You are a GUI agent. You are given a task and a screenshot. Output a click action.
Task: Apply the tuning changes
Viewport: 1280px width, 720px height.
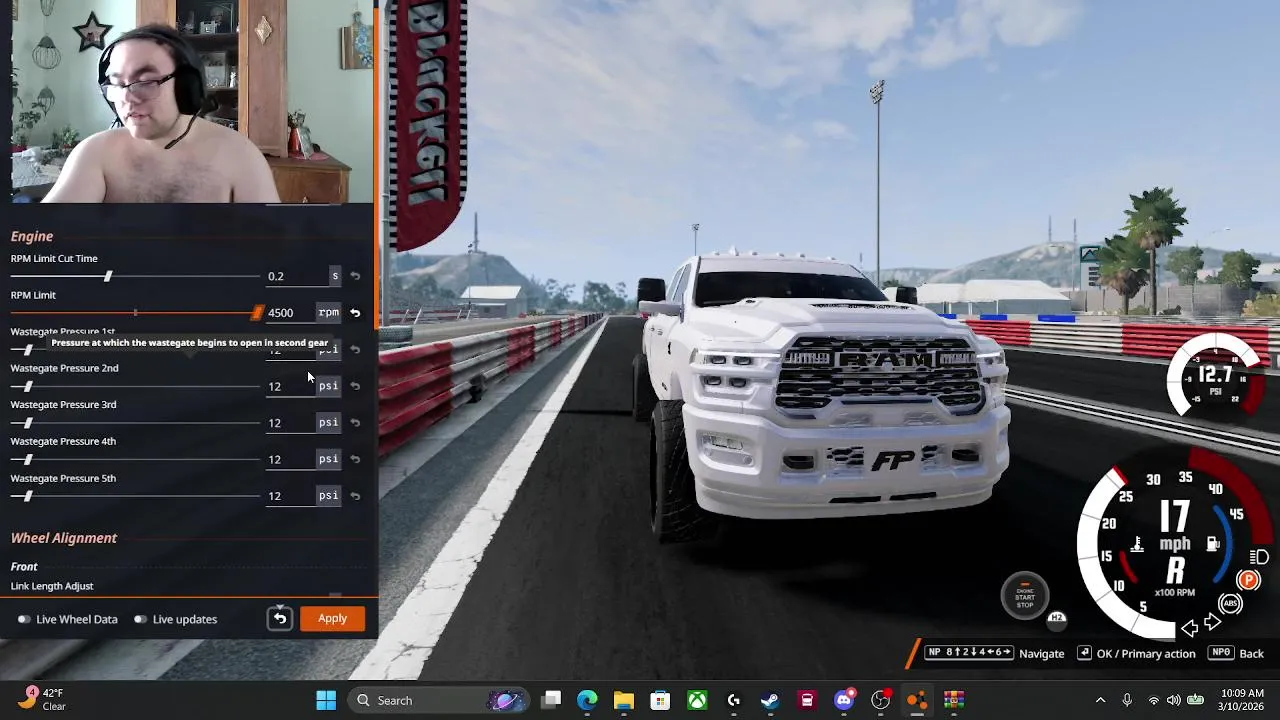tap(333, 619)
